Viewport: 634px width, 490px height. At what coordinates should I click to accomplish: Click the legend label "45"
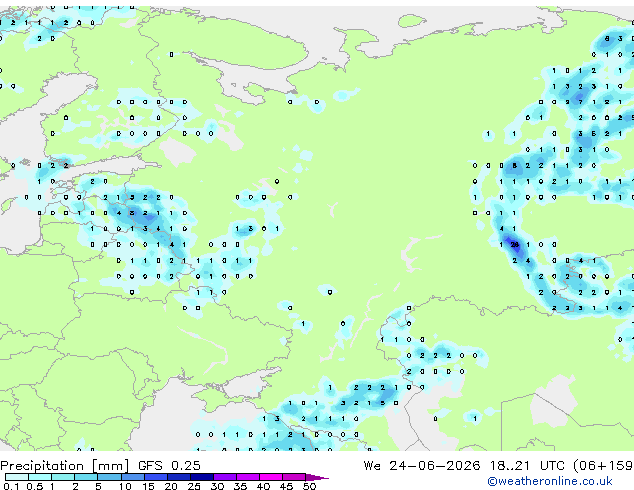(286, 486)
